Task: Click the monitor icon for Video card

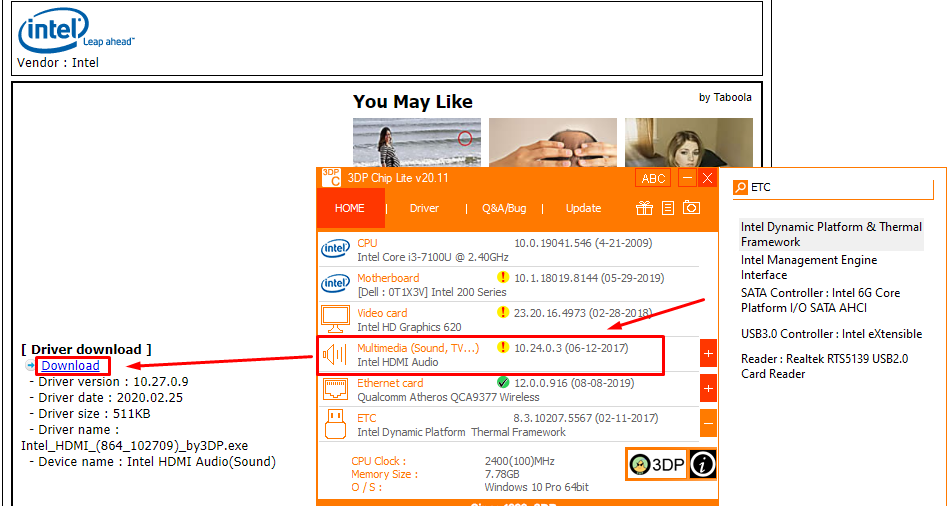Action: (x=335, y=319)
